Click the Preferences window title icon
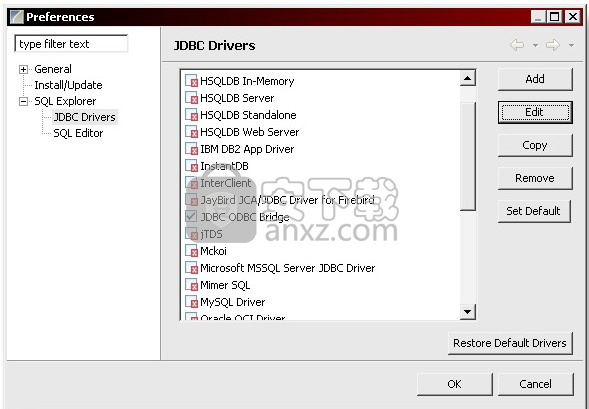This screenshot has height=409, width=589. click(x=17, y=17)
